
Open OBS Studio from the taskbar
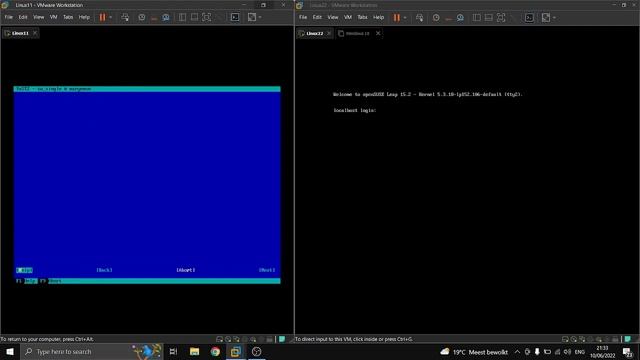pyautogui.click(x=256, y=351)
